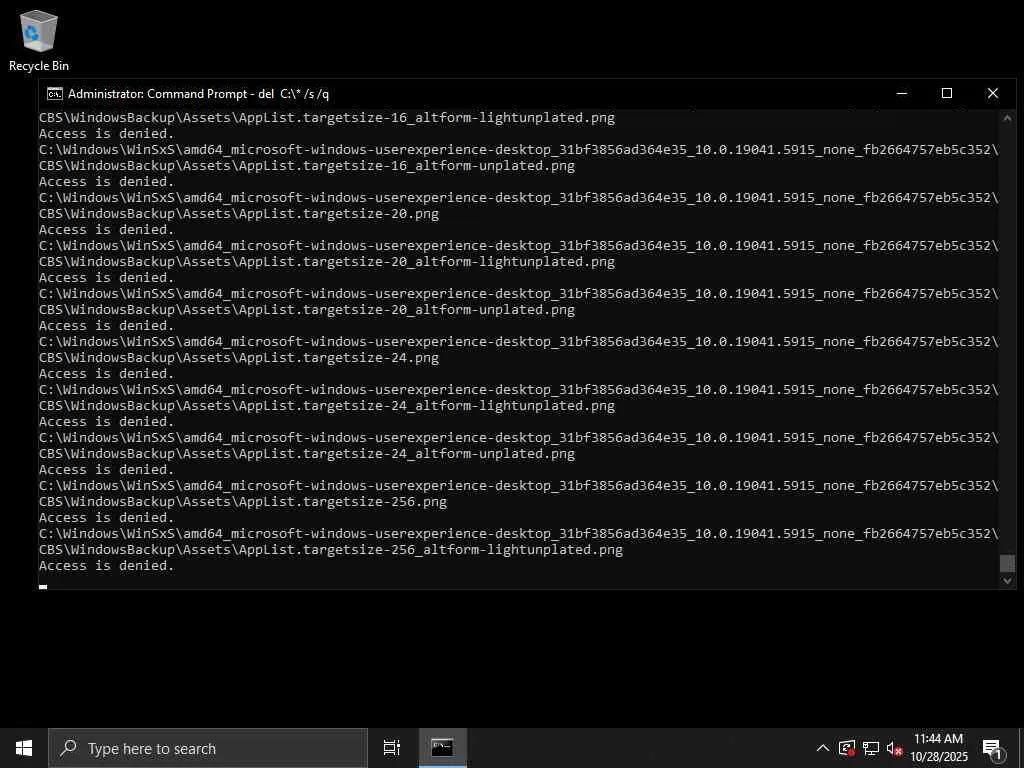
Task: Click the console scrollbar down arrow
Action: tap(1007, 581)
